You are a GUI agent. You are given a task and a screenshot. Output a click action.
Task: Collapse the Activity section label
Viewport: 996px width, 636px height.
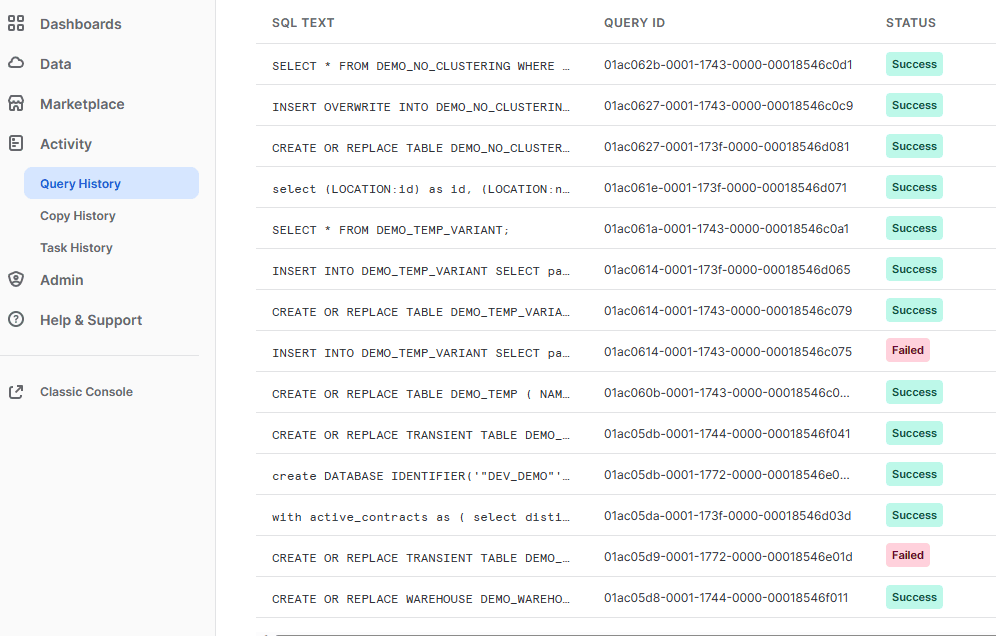pos(66,144)
